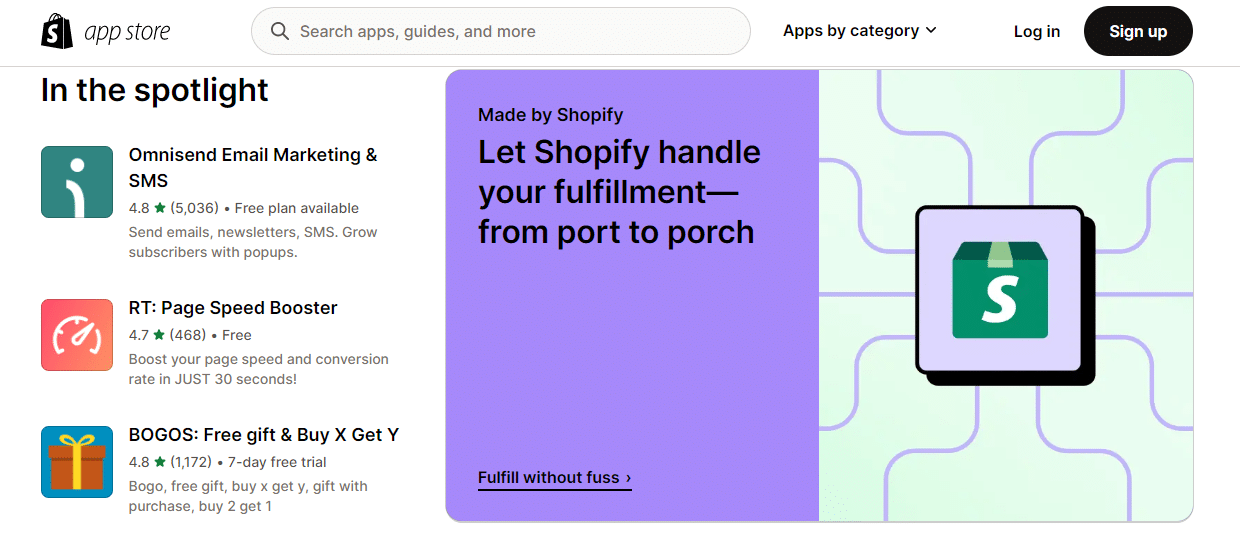Click the RT Page Speed Booster 4.7 star rating
This screenshot has width=1240, height=548.
[x=160, y=335]
